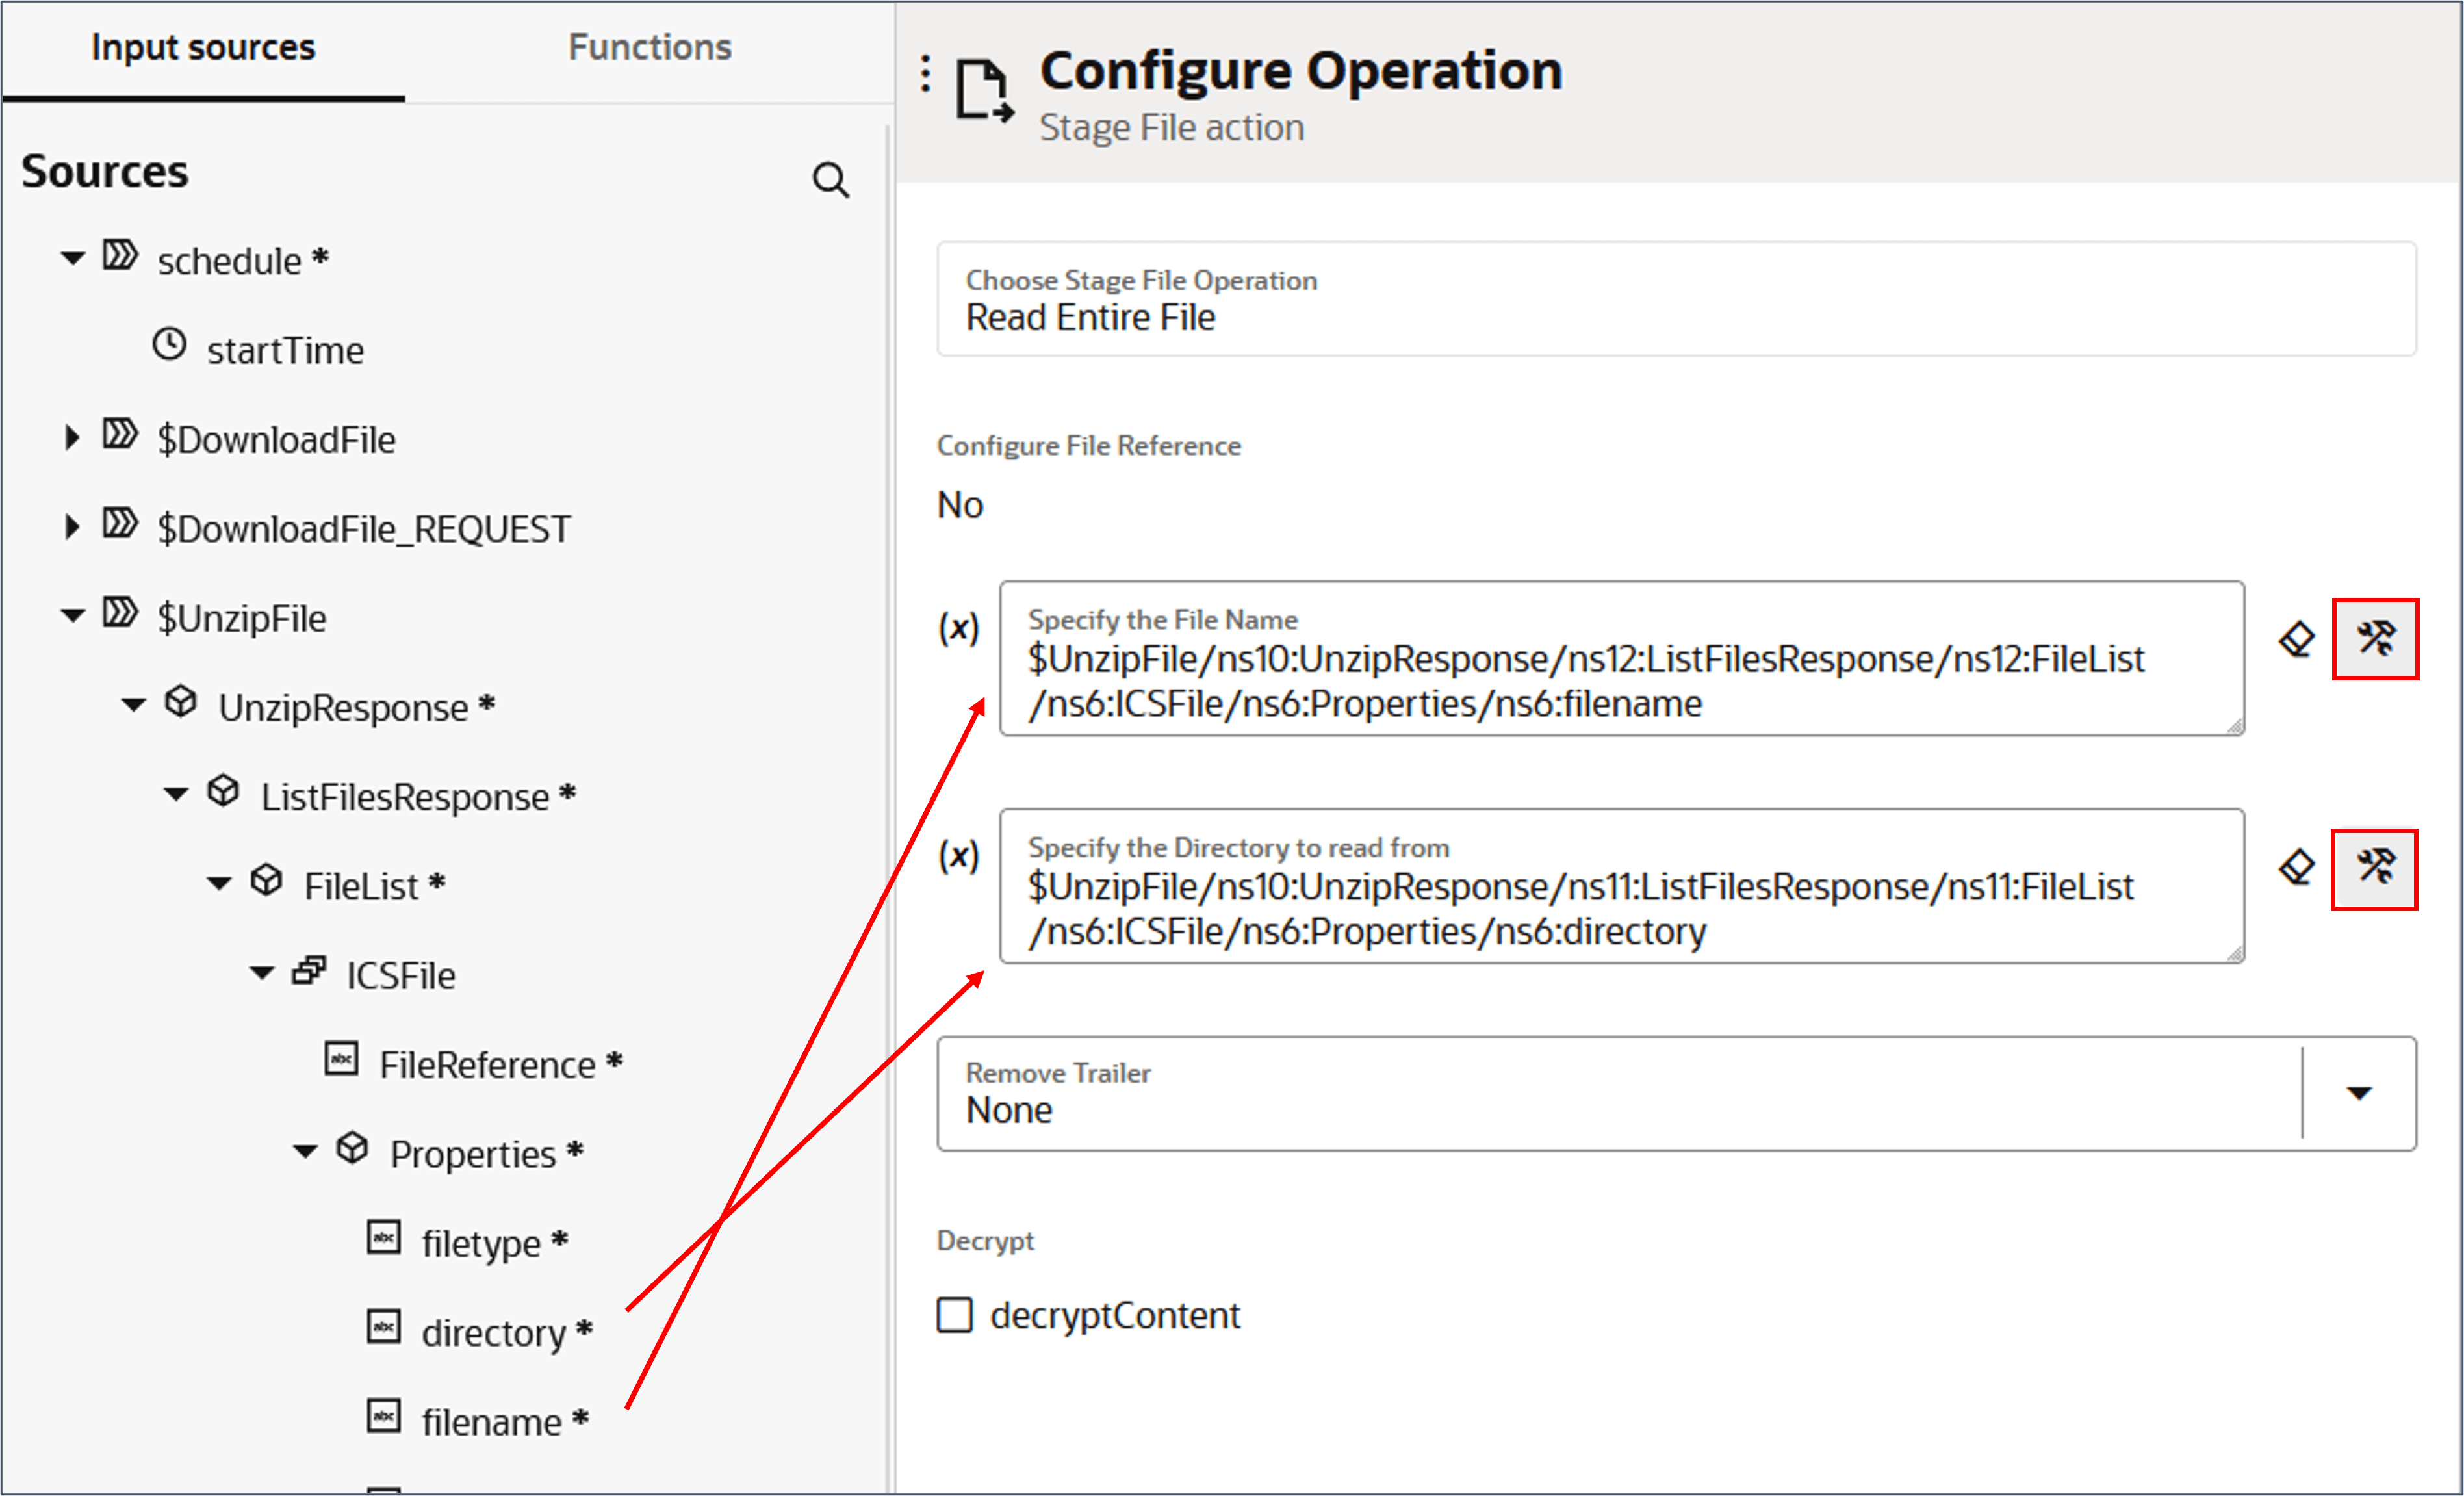Open the three-dot menu near Configure Operation

tap(926, 74)
